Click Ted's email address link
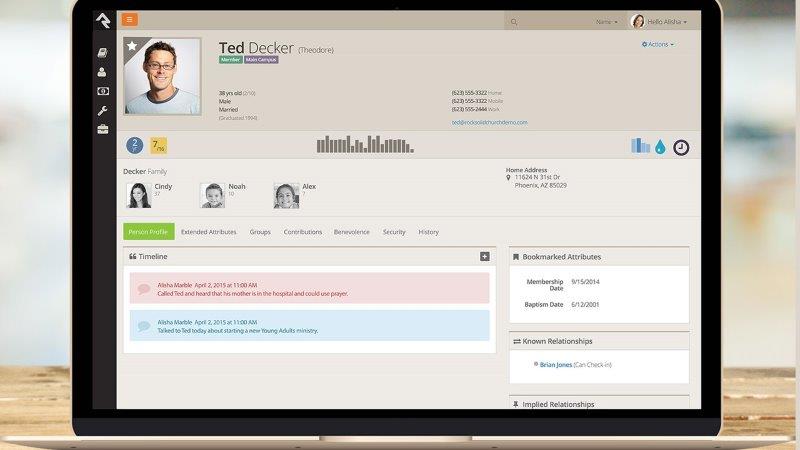The width and height of the screenshot is (800, 450). tap(489, 123)
